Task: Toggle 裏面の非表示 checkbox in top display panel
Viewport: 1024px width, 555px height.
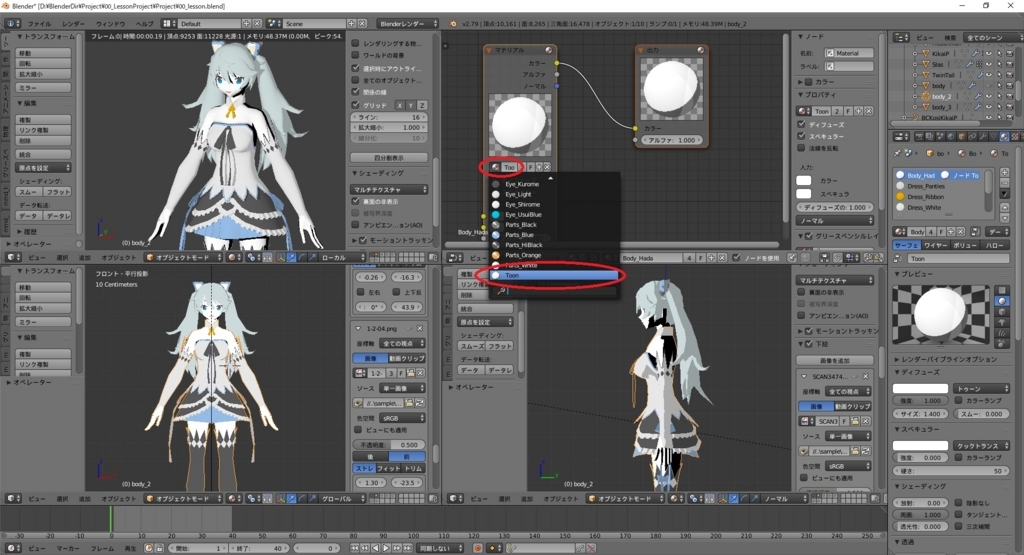Action: (x=356, y=201)
